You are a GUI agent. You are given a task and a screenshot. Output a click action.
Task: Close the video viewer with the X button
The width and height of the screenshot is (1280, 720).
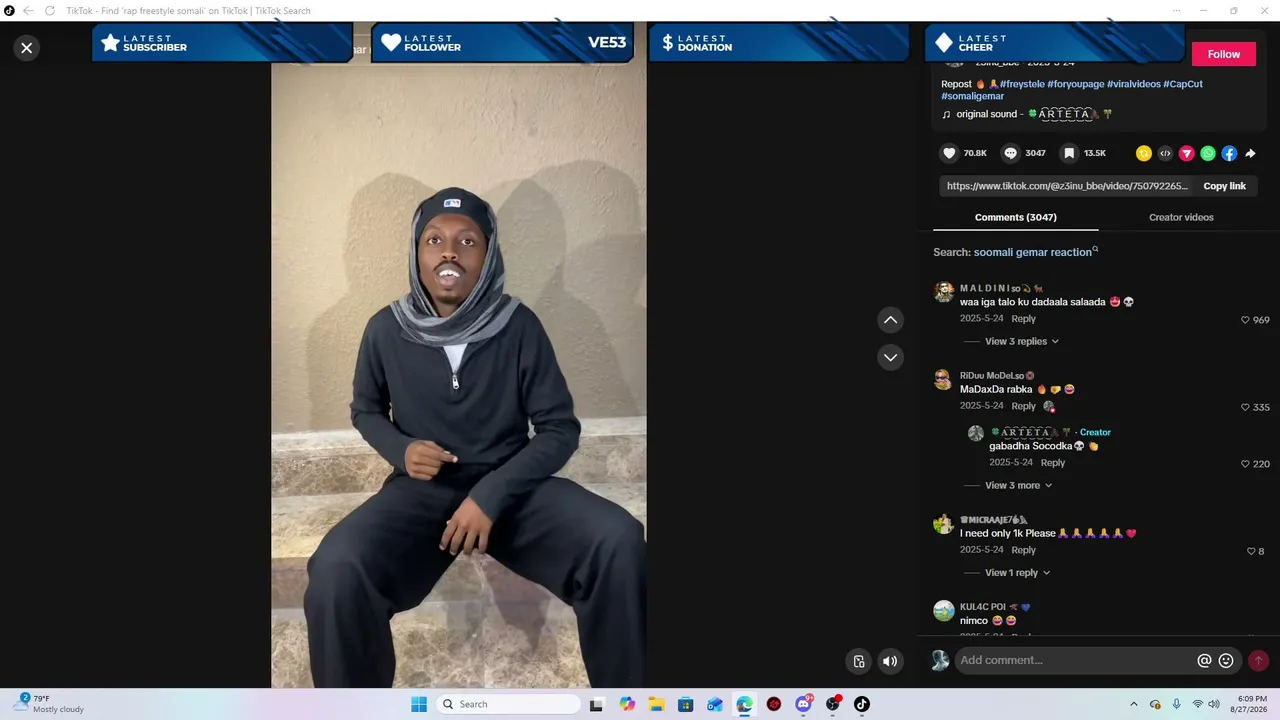coord(27,47)
